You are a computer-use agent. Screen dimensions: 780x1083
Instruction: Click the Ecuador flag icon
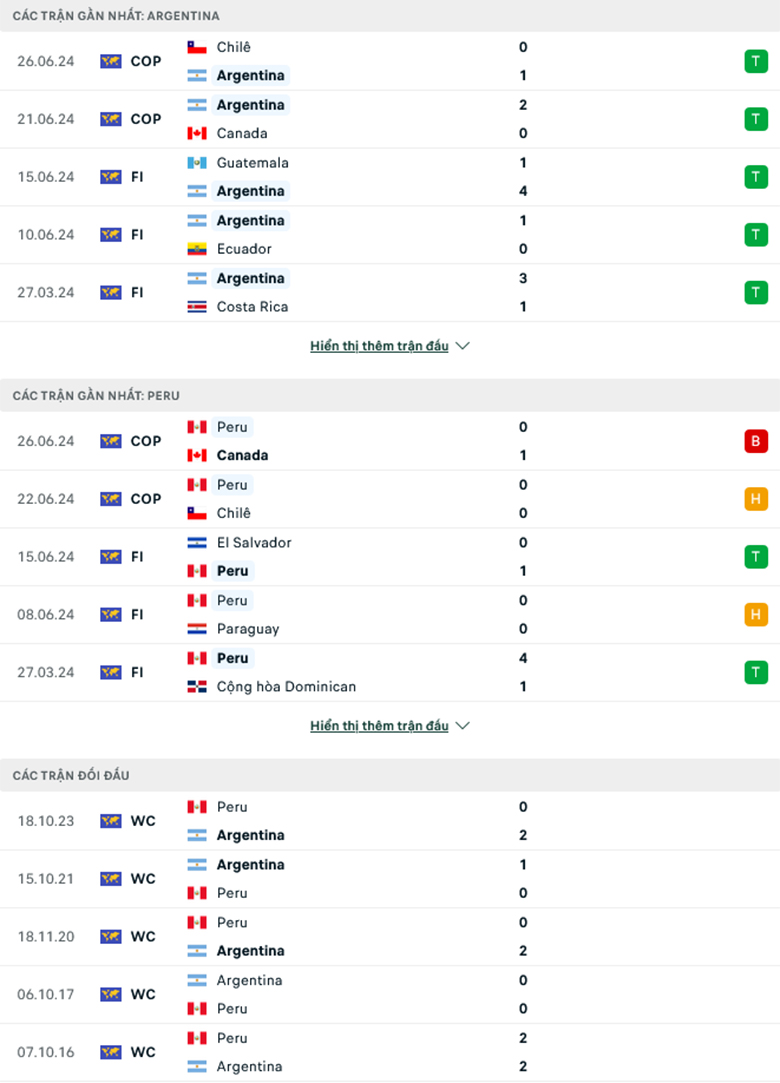(197, 249)
